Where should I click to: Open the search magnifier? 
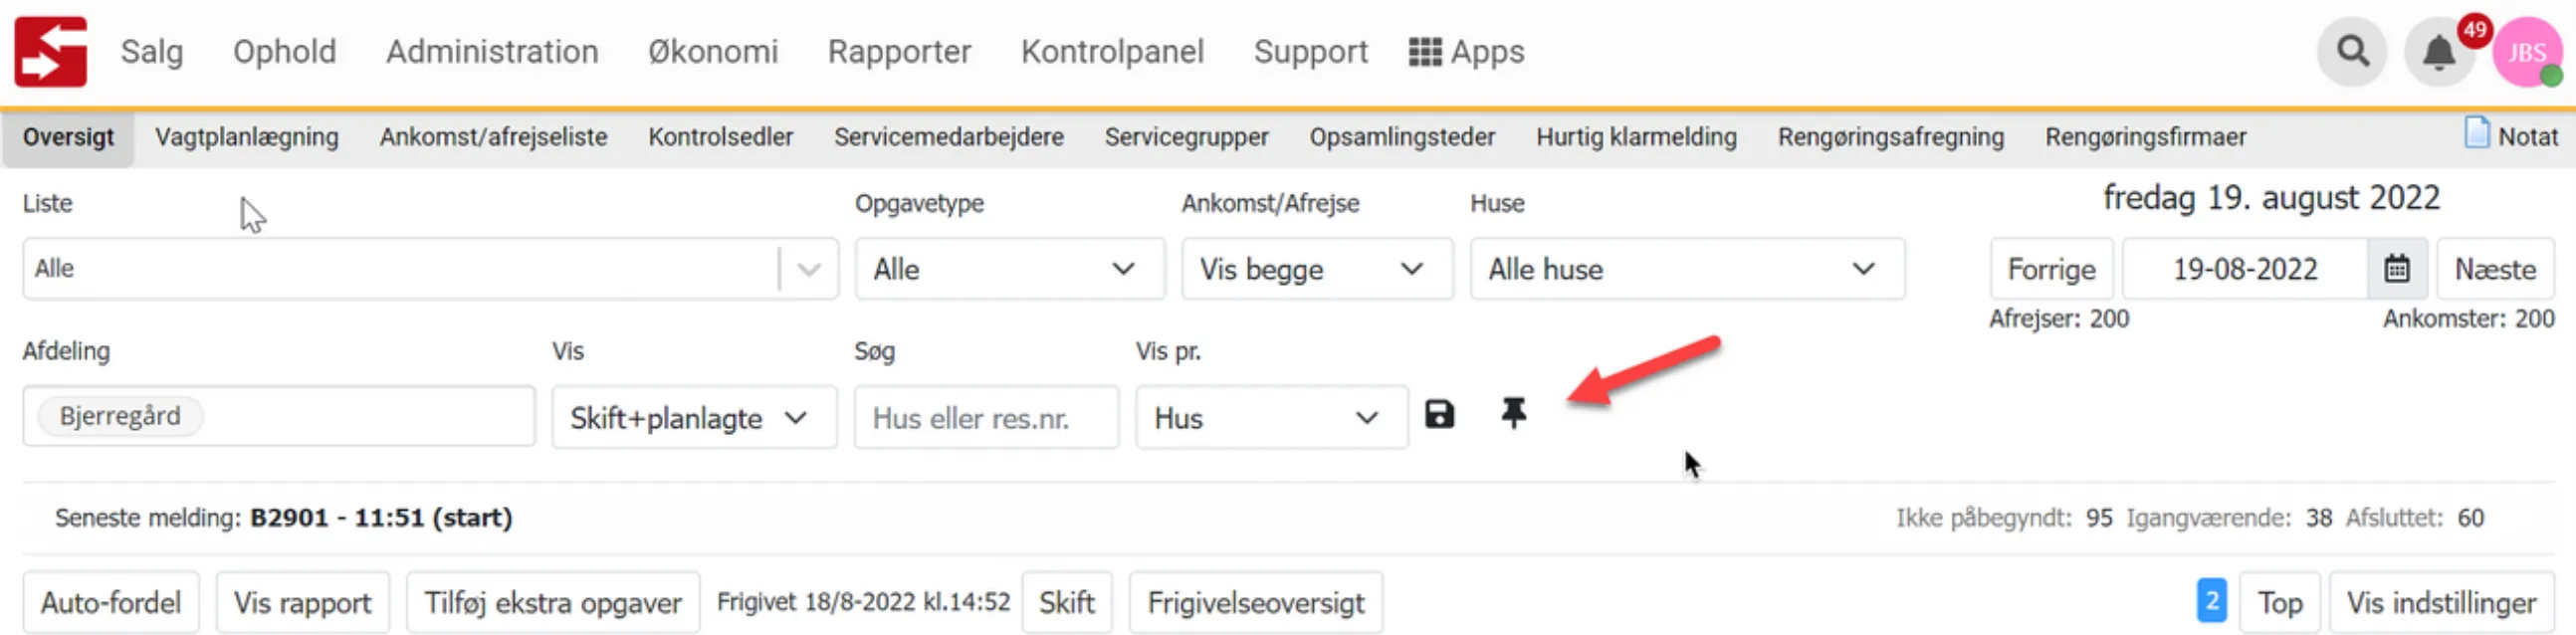[x=2351, y=51]
